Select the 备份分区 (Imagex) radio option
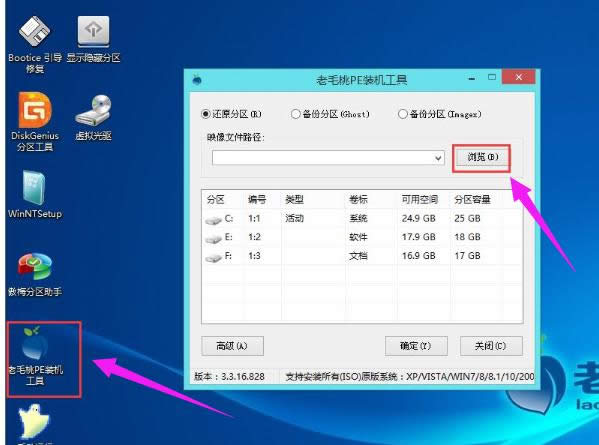599x445 pixels. pyautogui.click(x=403, y=114)
